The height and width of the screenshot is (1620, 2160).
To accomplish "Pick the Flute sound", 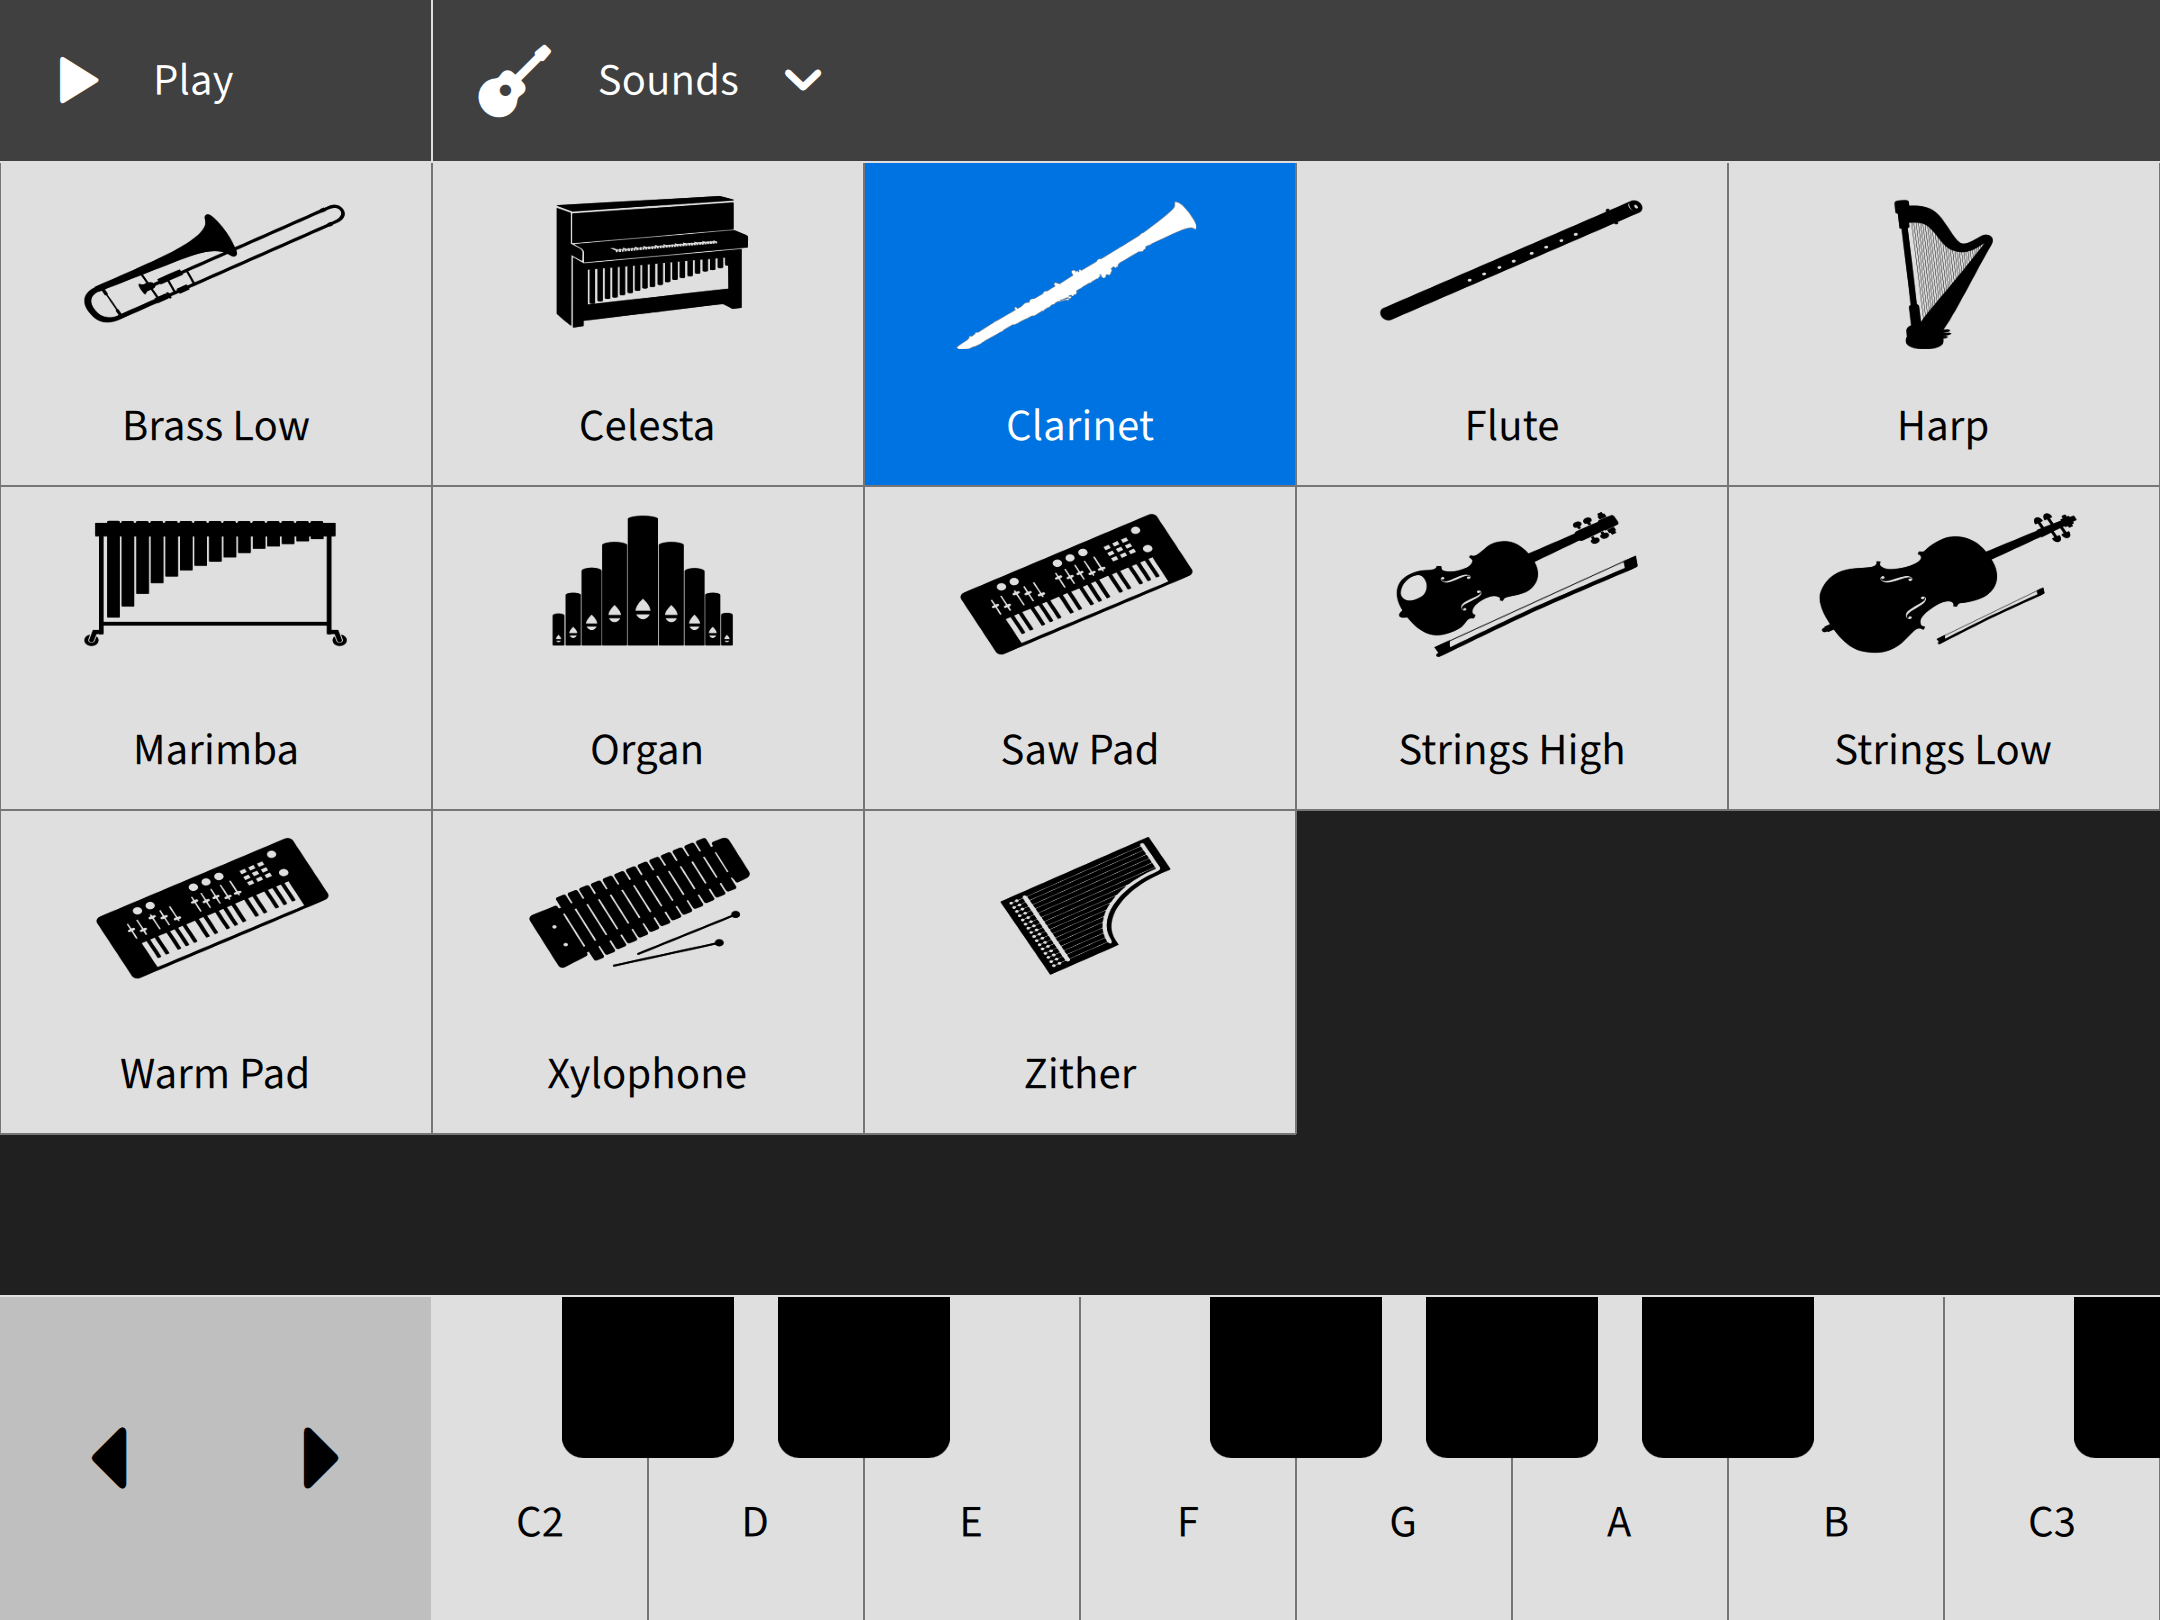I will [x=1511, y=324].
